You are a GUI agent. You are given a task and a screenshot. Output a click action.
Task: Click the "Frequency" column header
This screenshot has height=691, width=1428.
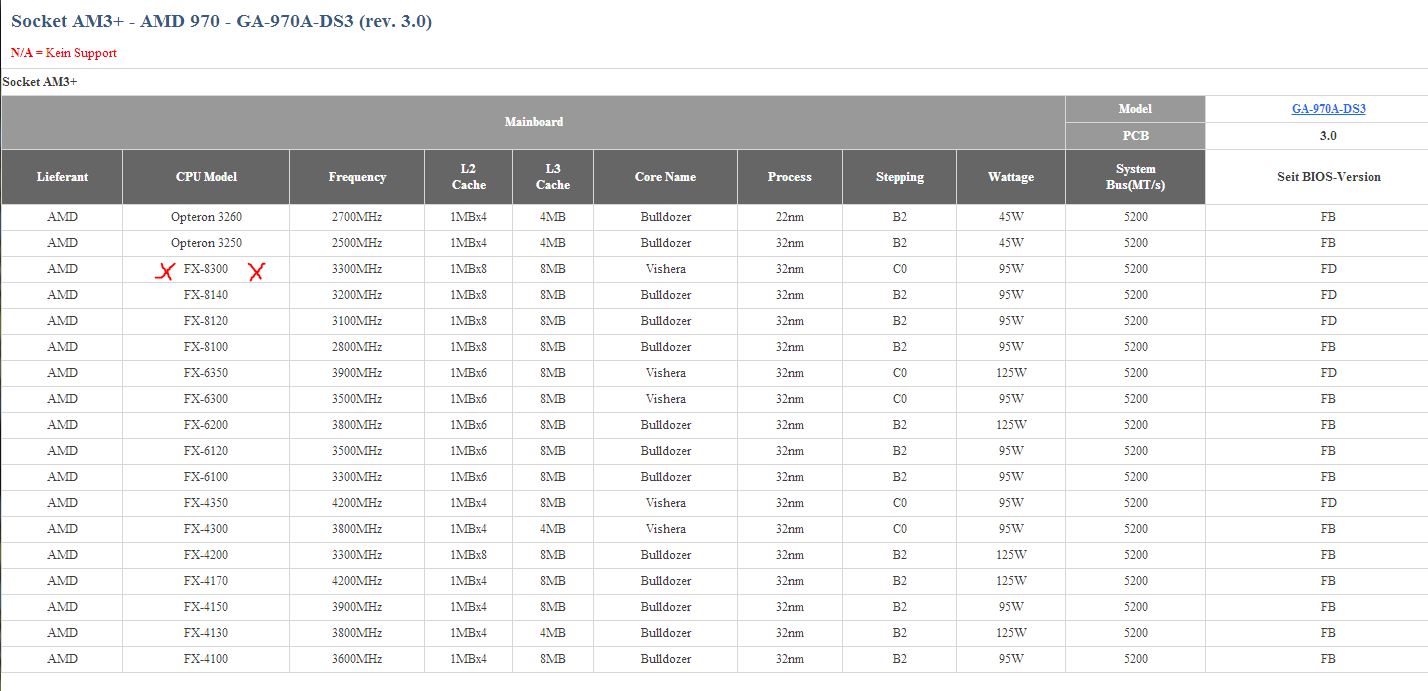pyautogui.click(x=357, y=177)
